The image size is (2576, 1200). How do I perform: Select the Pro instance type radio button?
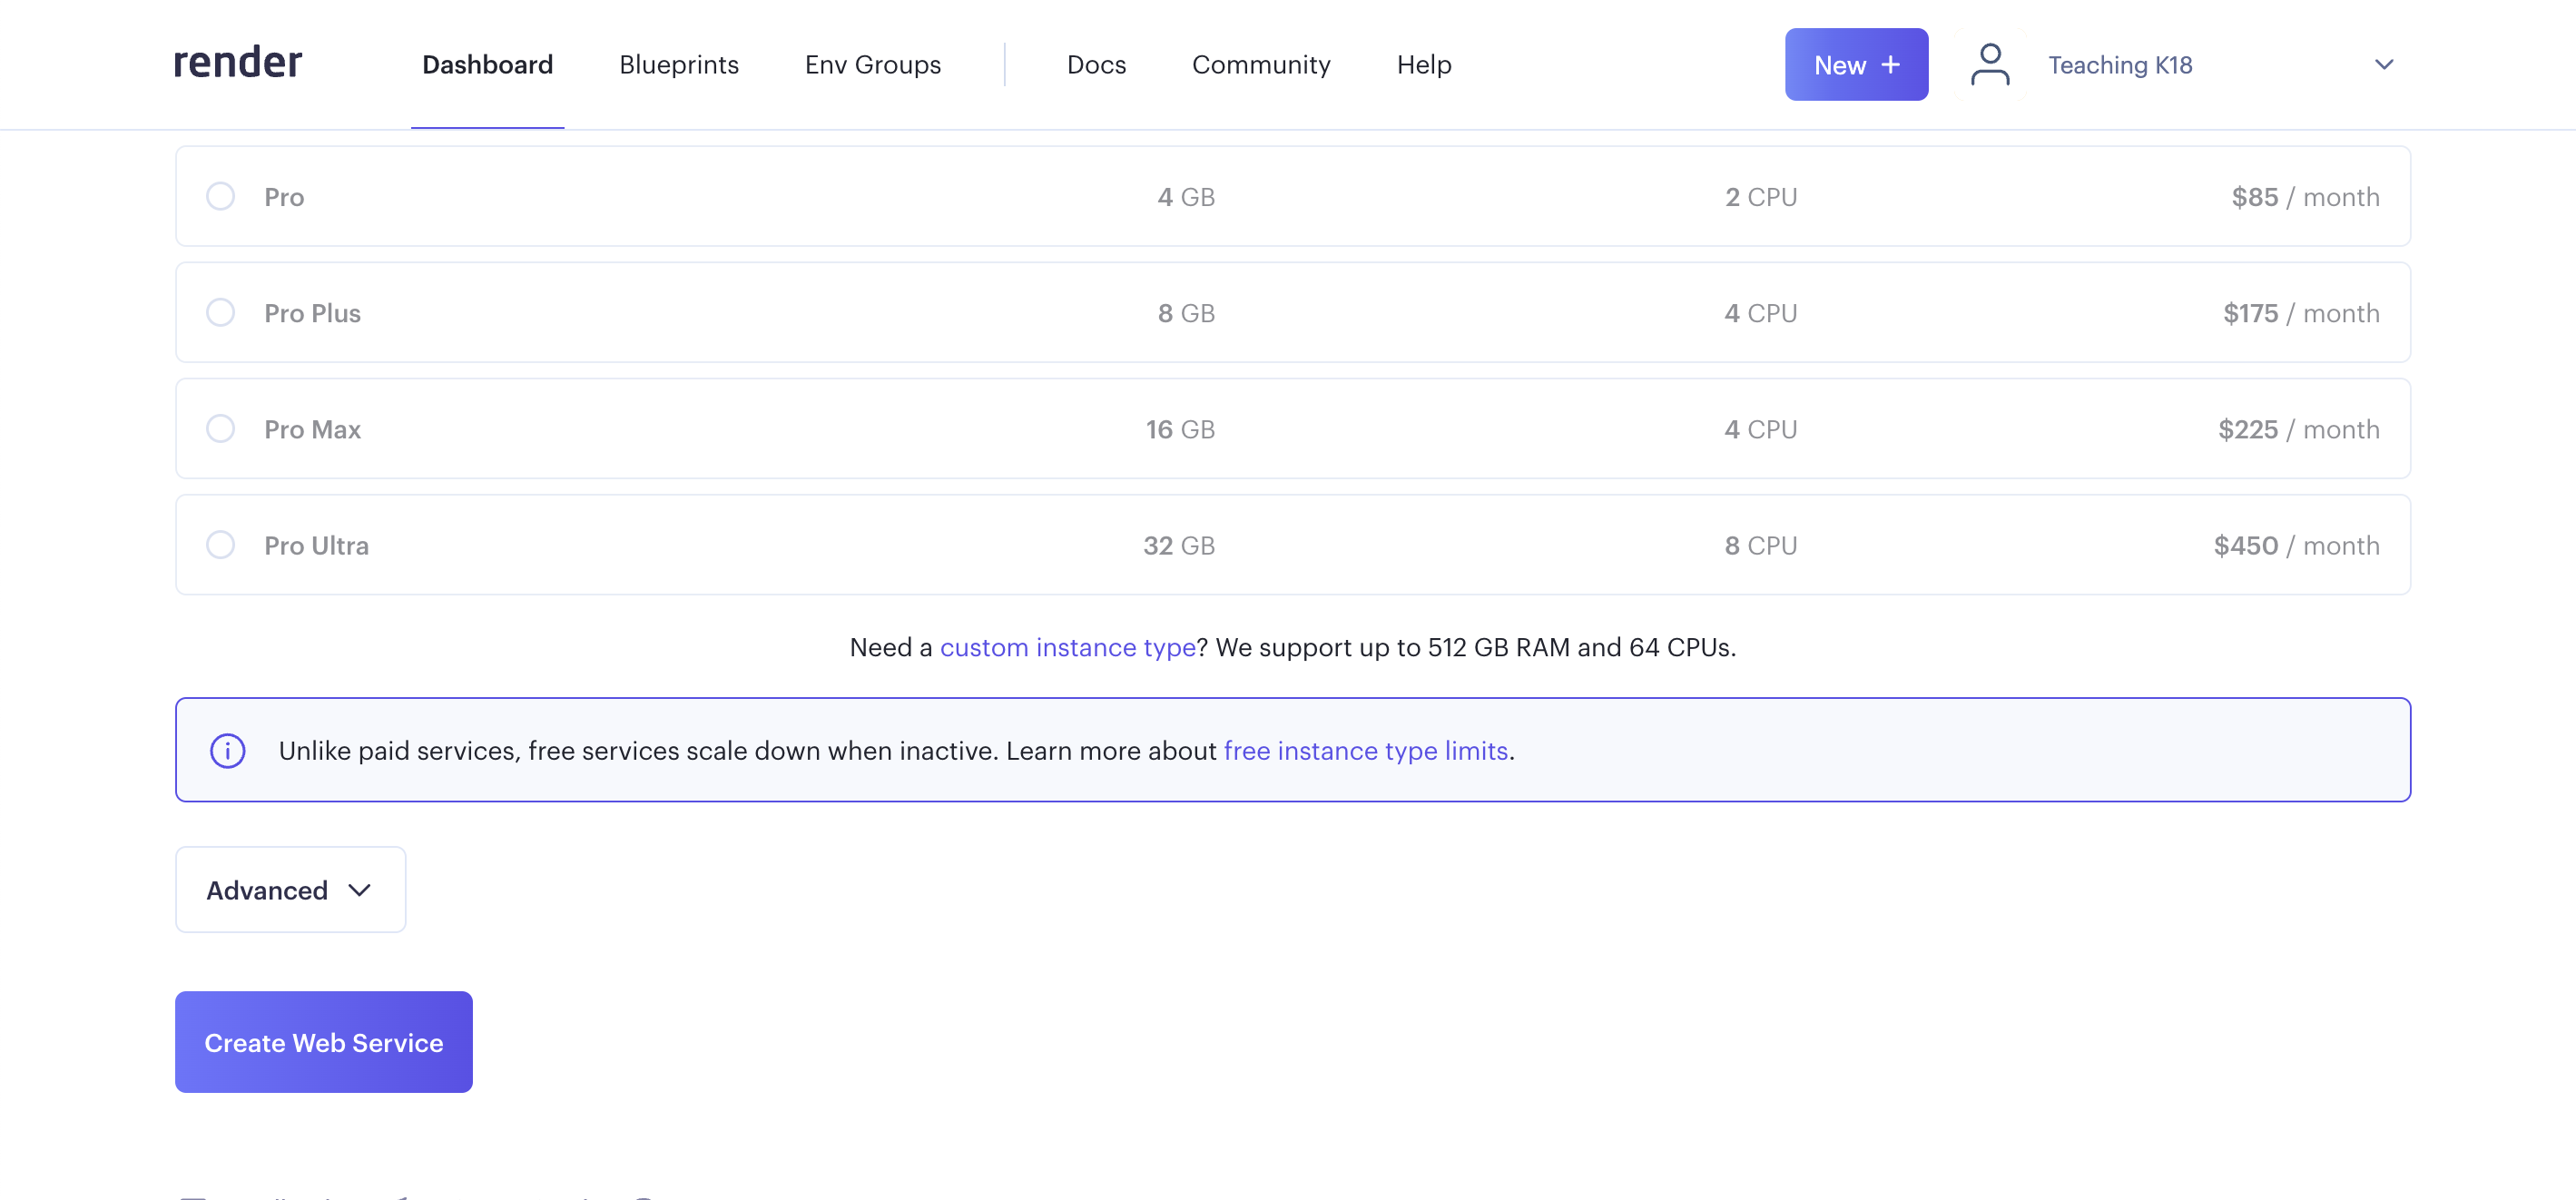point(220,196)
